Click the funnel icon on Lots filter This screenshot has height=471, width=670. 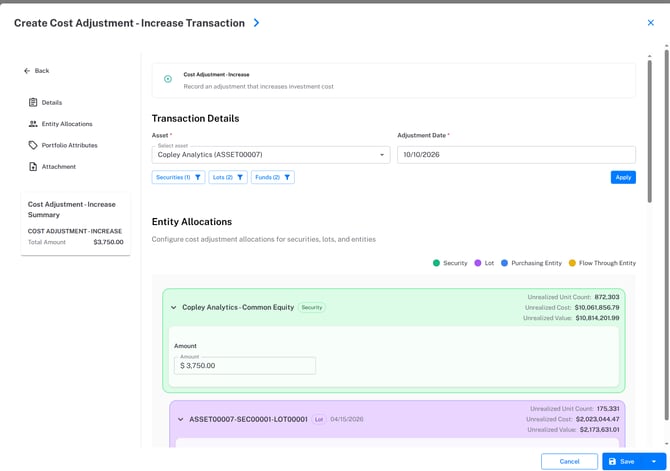[x=240, y=177]
